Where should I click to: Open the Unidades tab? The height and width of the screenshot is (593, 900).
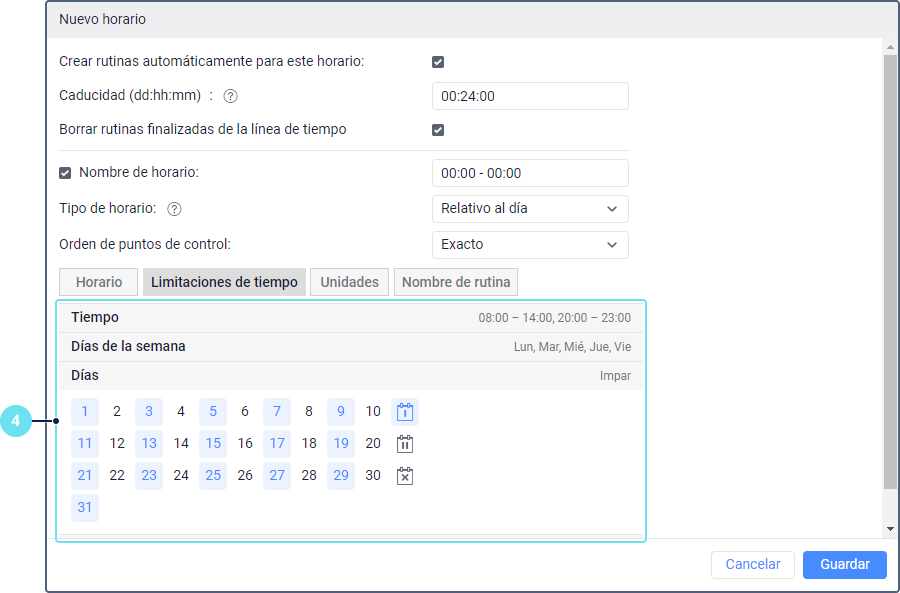coord(349,282)
